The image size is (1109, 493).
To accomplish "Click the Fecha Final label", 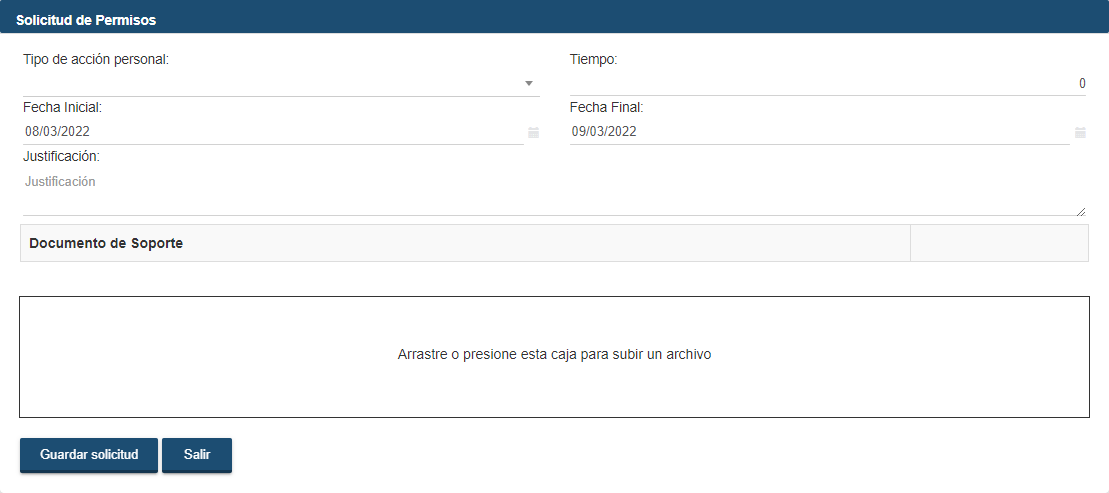I will [607, 107].
